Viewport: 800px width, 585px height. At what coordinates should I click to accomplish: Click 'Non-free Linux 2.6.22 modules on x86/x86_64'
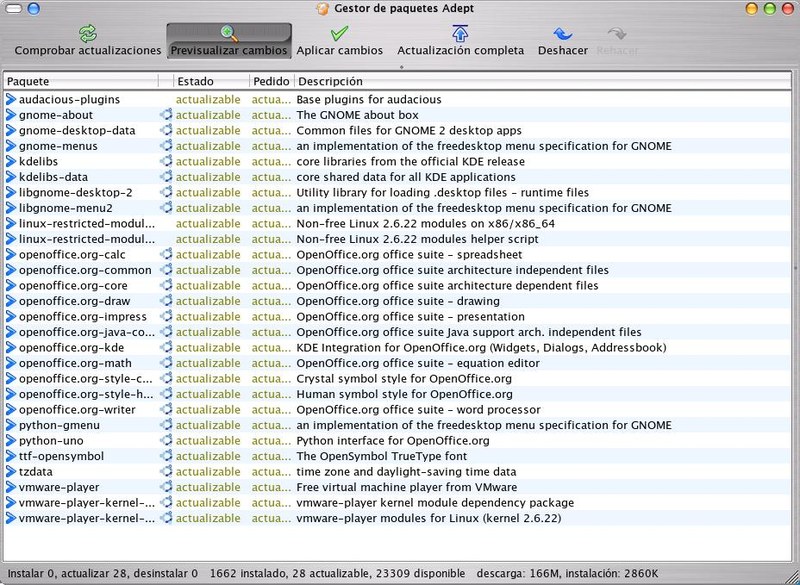tap(426, 223)
